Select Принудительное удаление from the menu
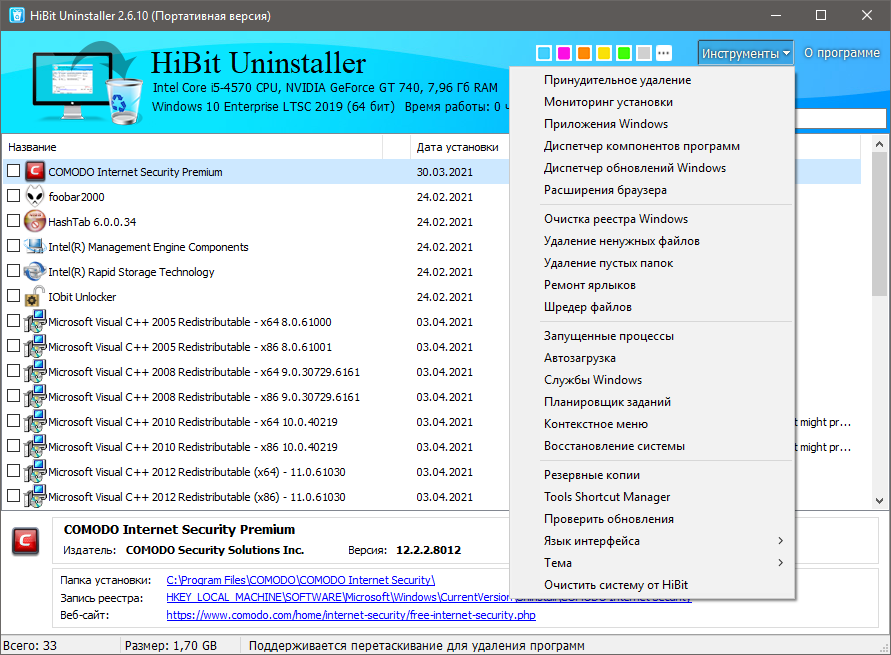This screenshot has height=655, width=891. [x=617, y=80]
